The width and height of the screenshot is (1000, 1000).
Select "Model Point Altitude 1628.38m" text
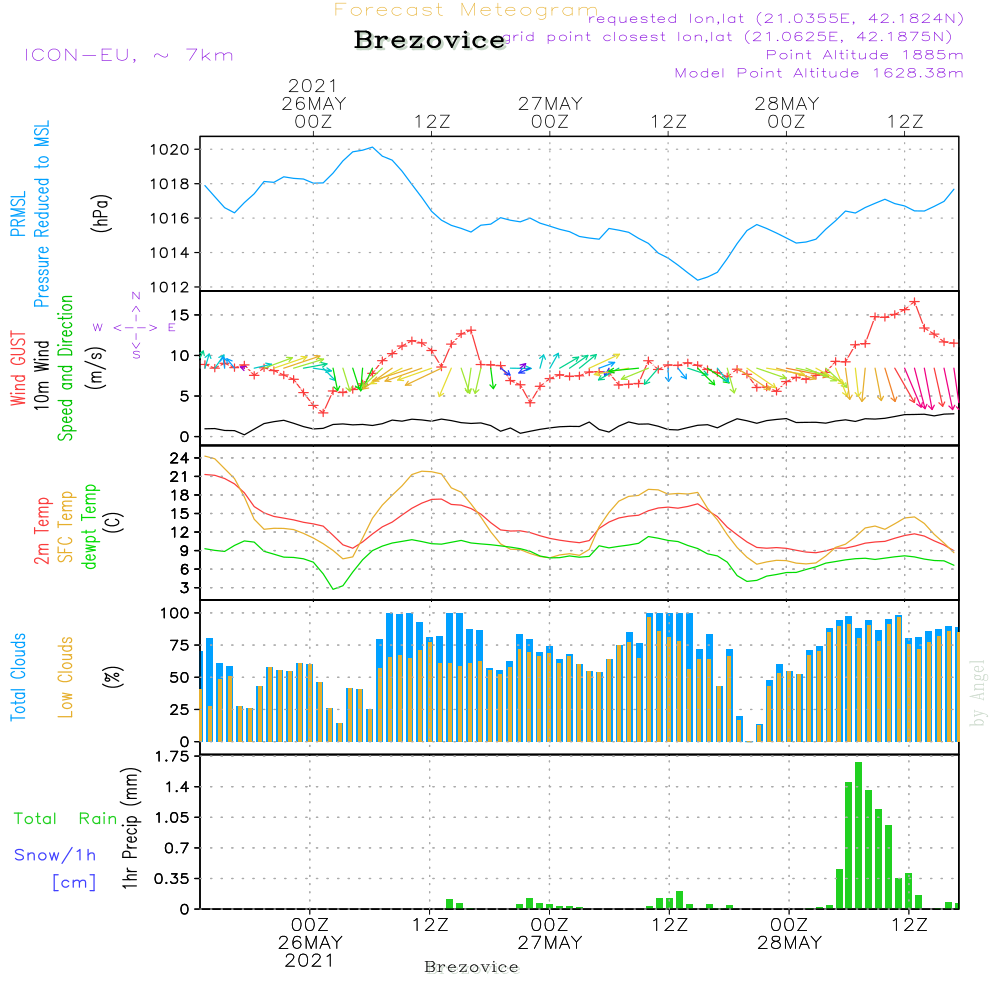pos(819,73)
